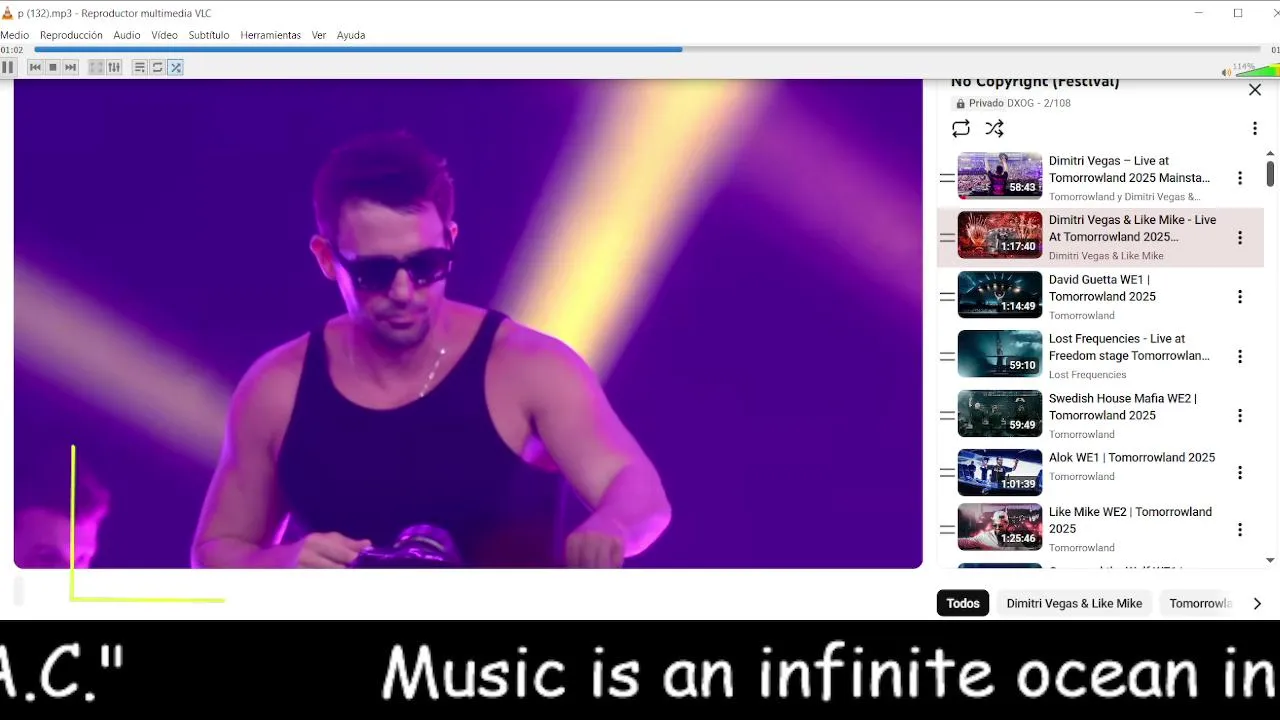Maximize the VLC window
The width and height of the screenshot is (1280, 720).
[1238, 13]
